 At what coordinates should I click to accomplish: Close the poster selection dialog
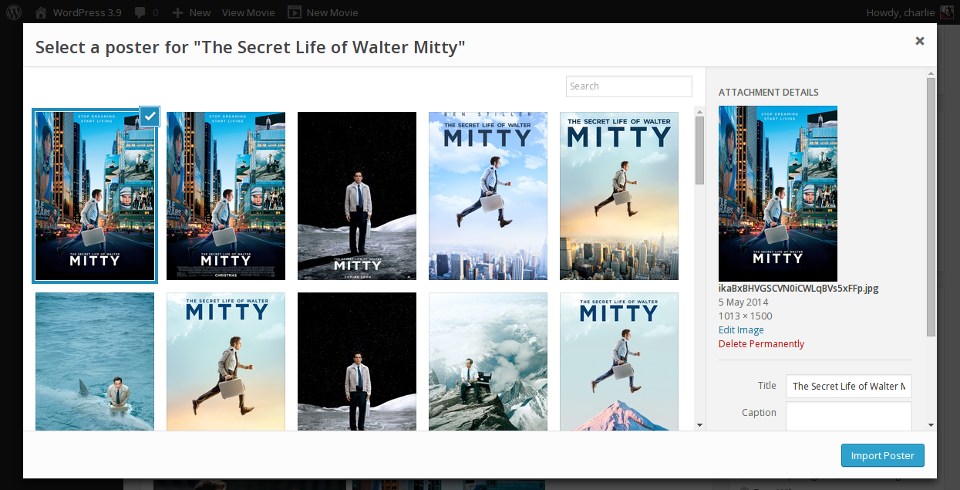919,41
